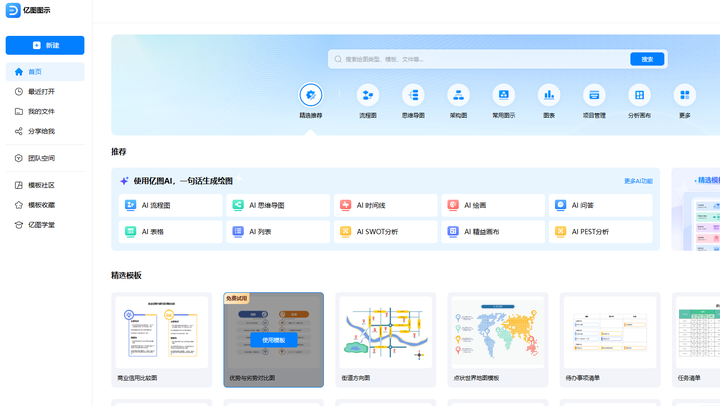The image size is (720, 406).
Task: Open the 点状世界地图模板 thumbnail
Action: pos(498,332)
